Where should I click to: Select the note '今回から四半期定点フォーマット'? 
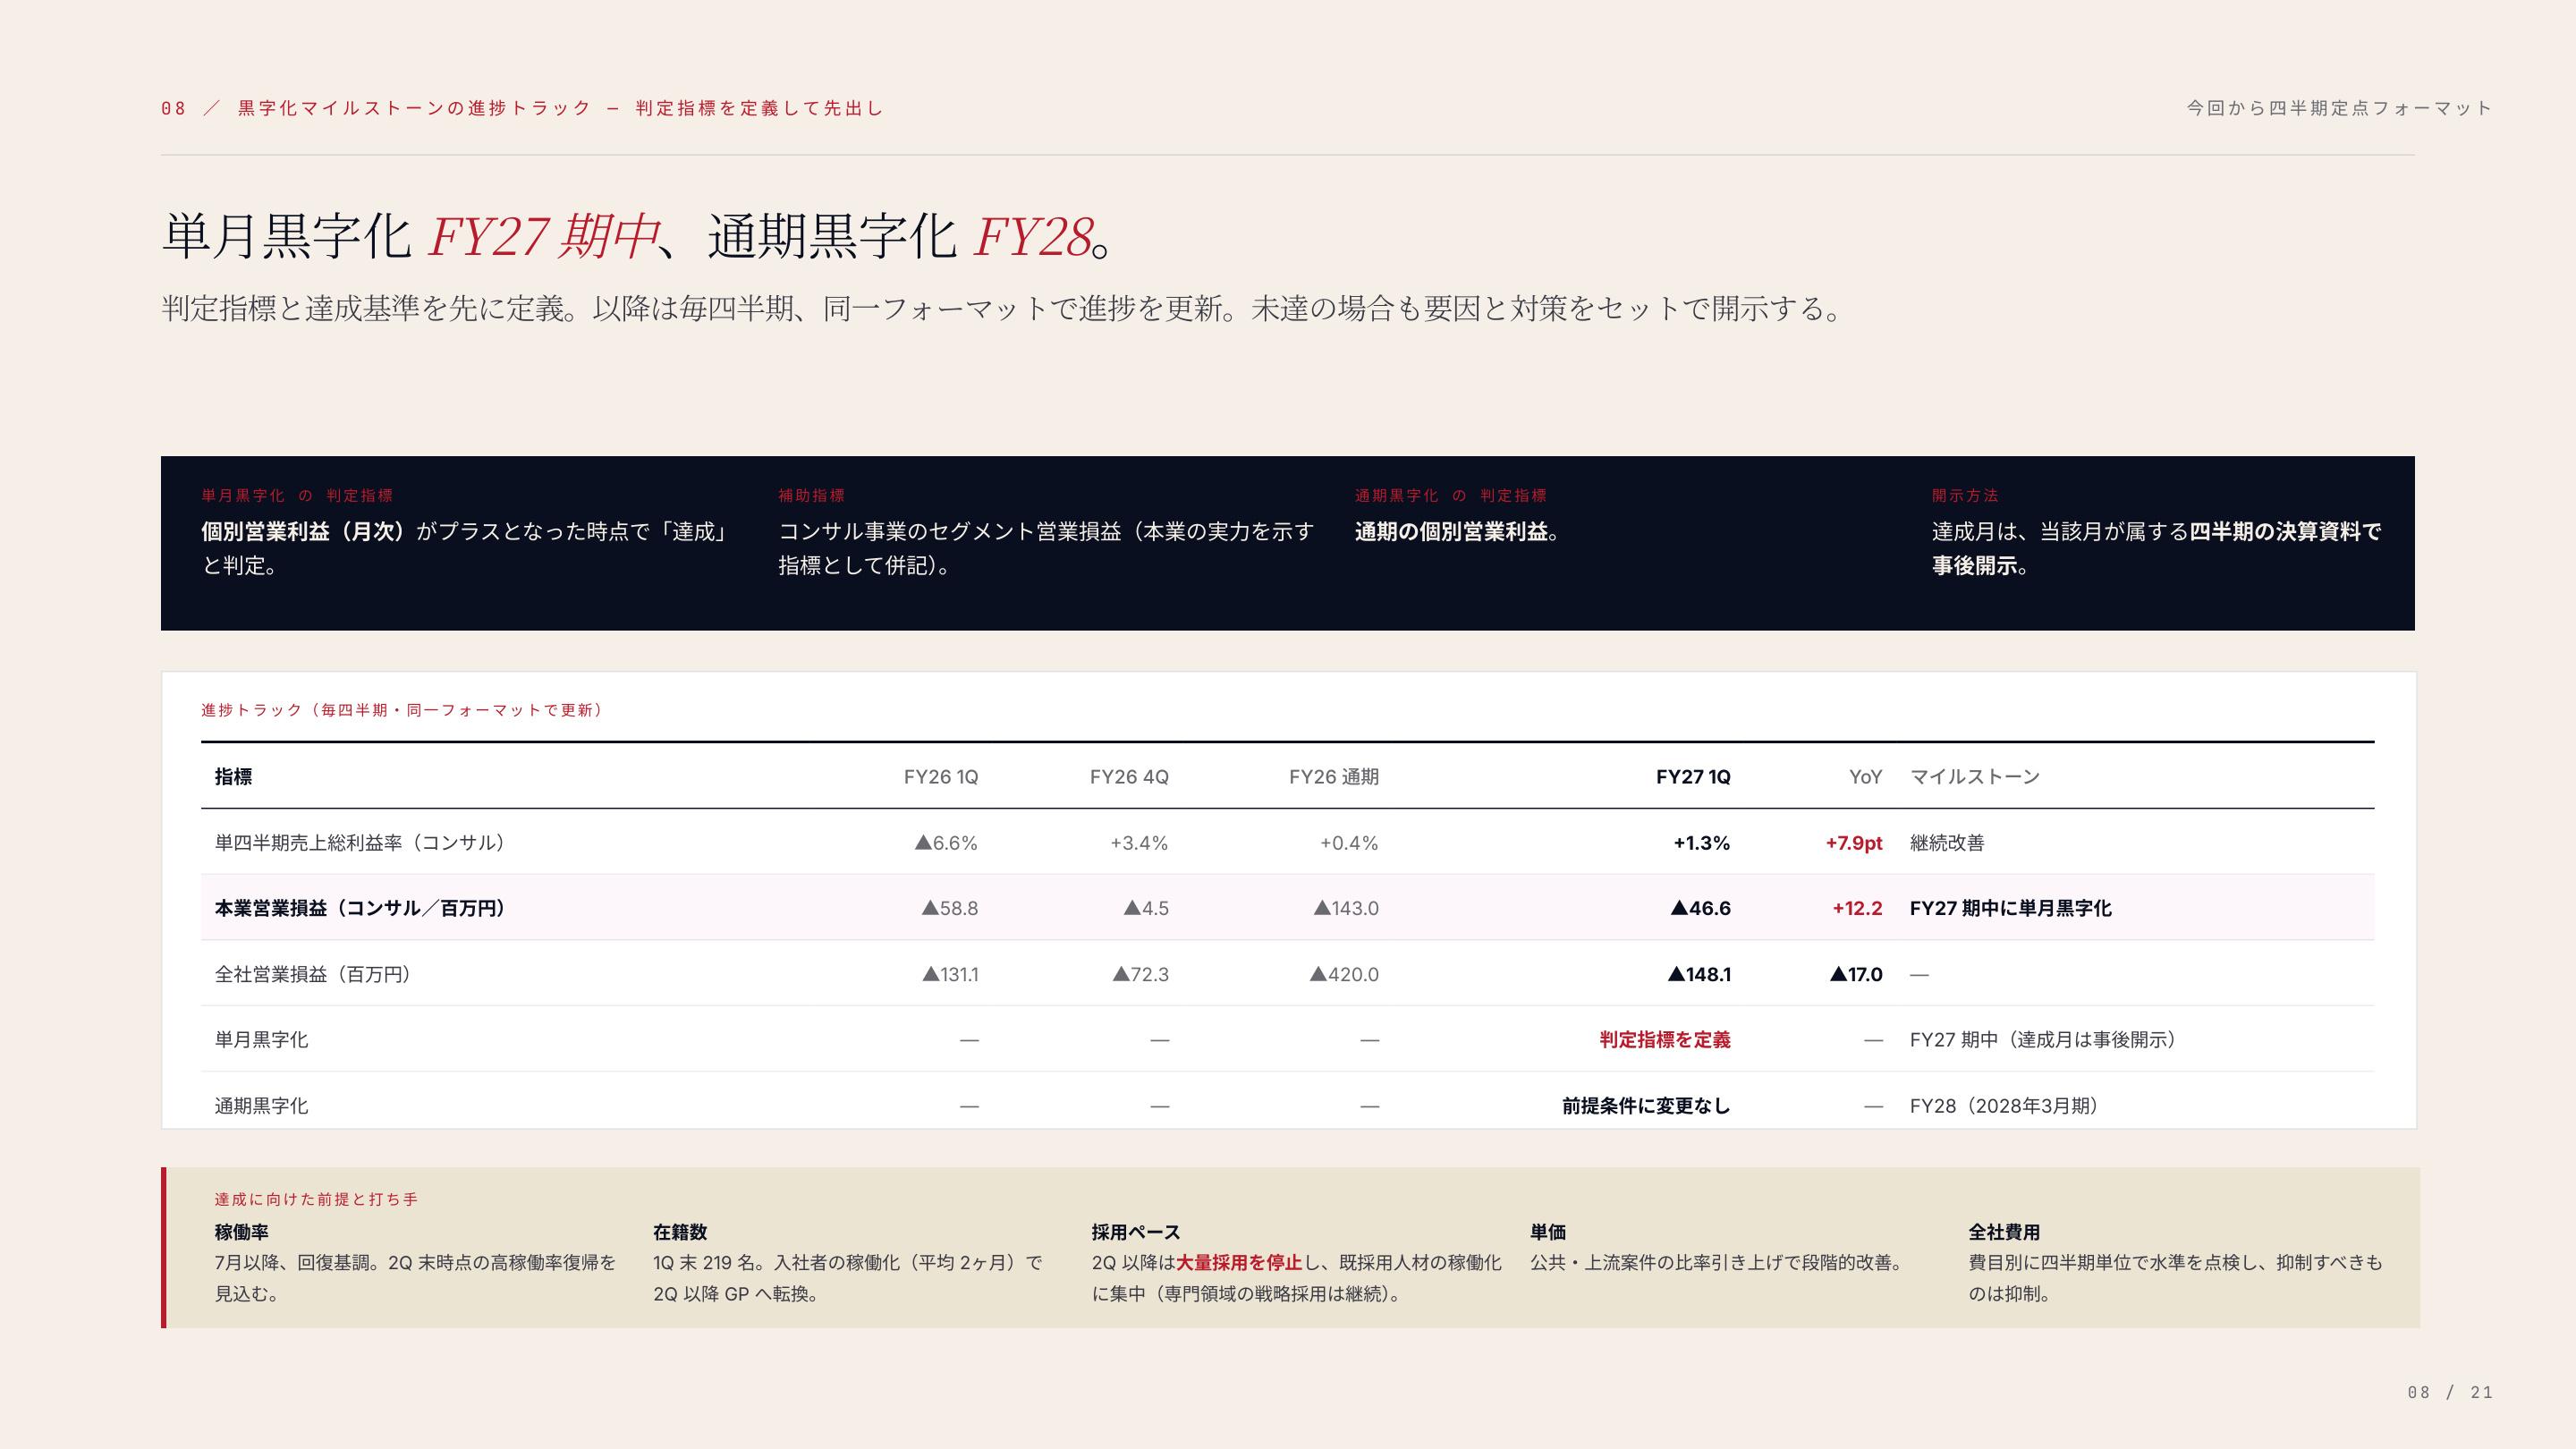2339,108
